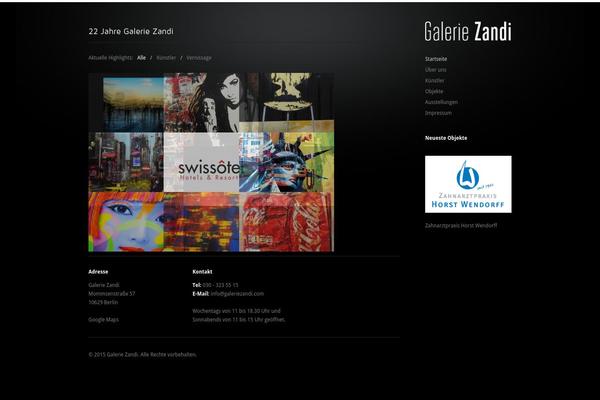Viewport: 600px width, 400px height.
Task: Open the Zahnarztpraxis Horst Wendorff caption link
Action: click(461, 225)
